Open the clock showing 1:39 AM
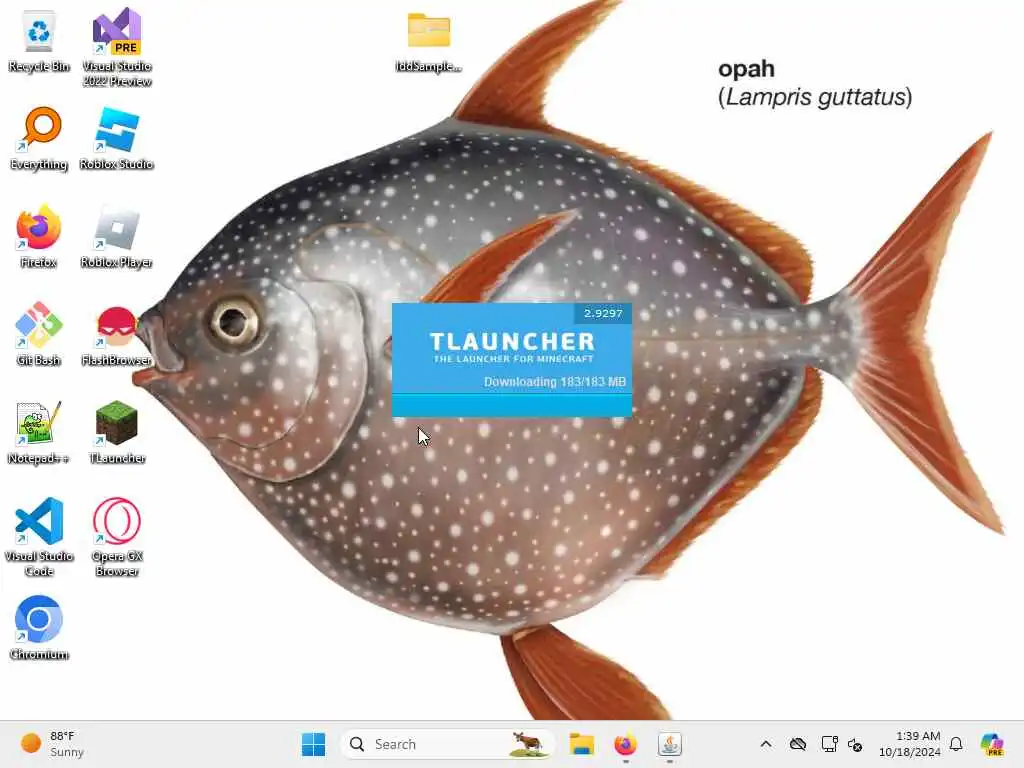The image size is (1024, 768). coord(910,744)
